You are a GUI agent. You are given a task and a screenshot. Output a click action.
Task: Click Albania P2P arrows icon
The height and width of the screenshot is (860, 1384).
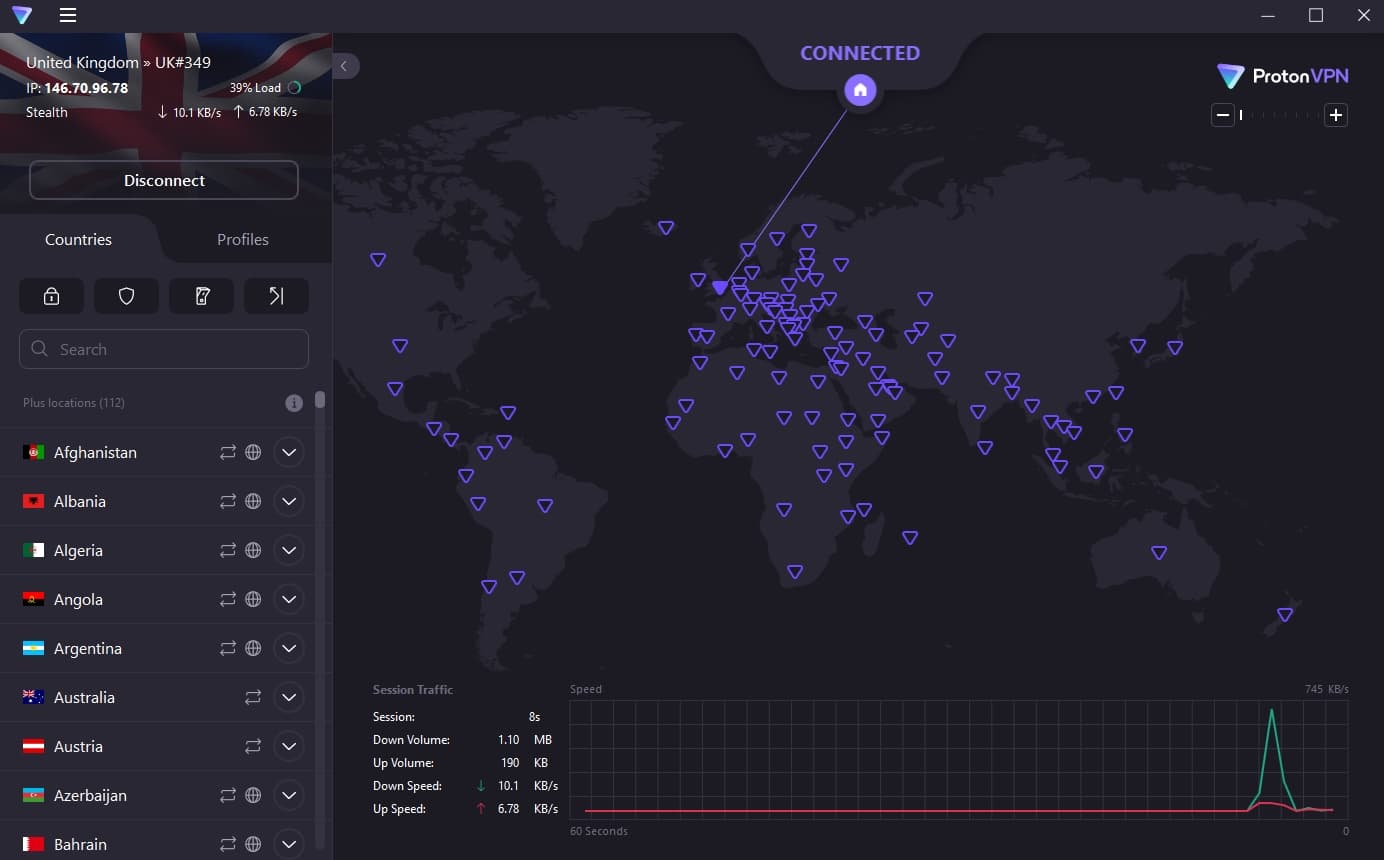pyautogui.click(x=228, y=501)
